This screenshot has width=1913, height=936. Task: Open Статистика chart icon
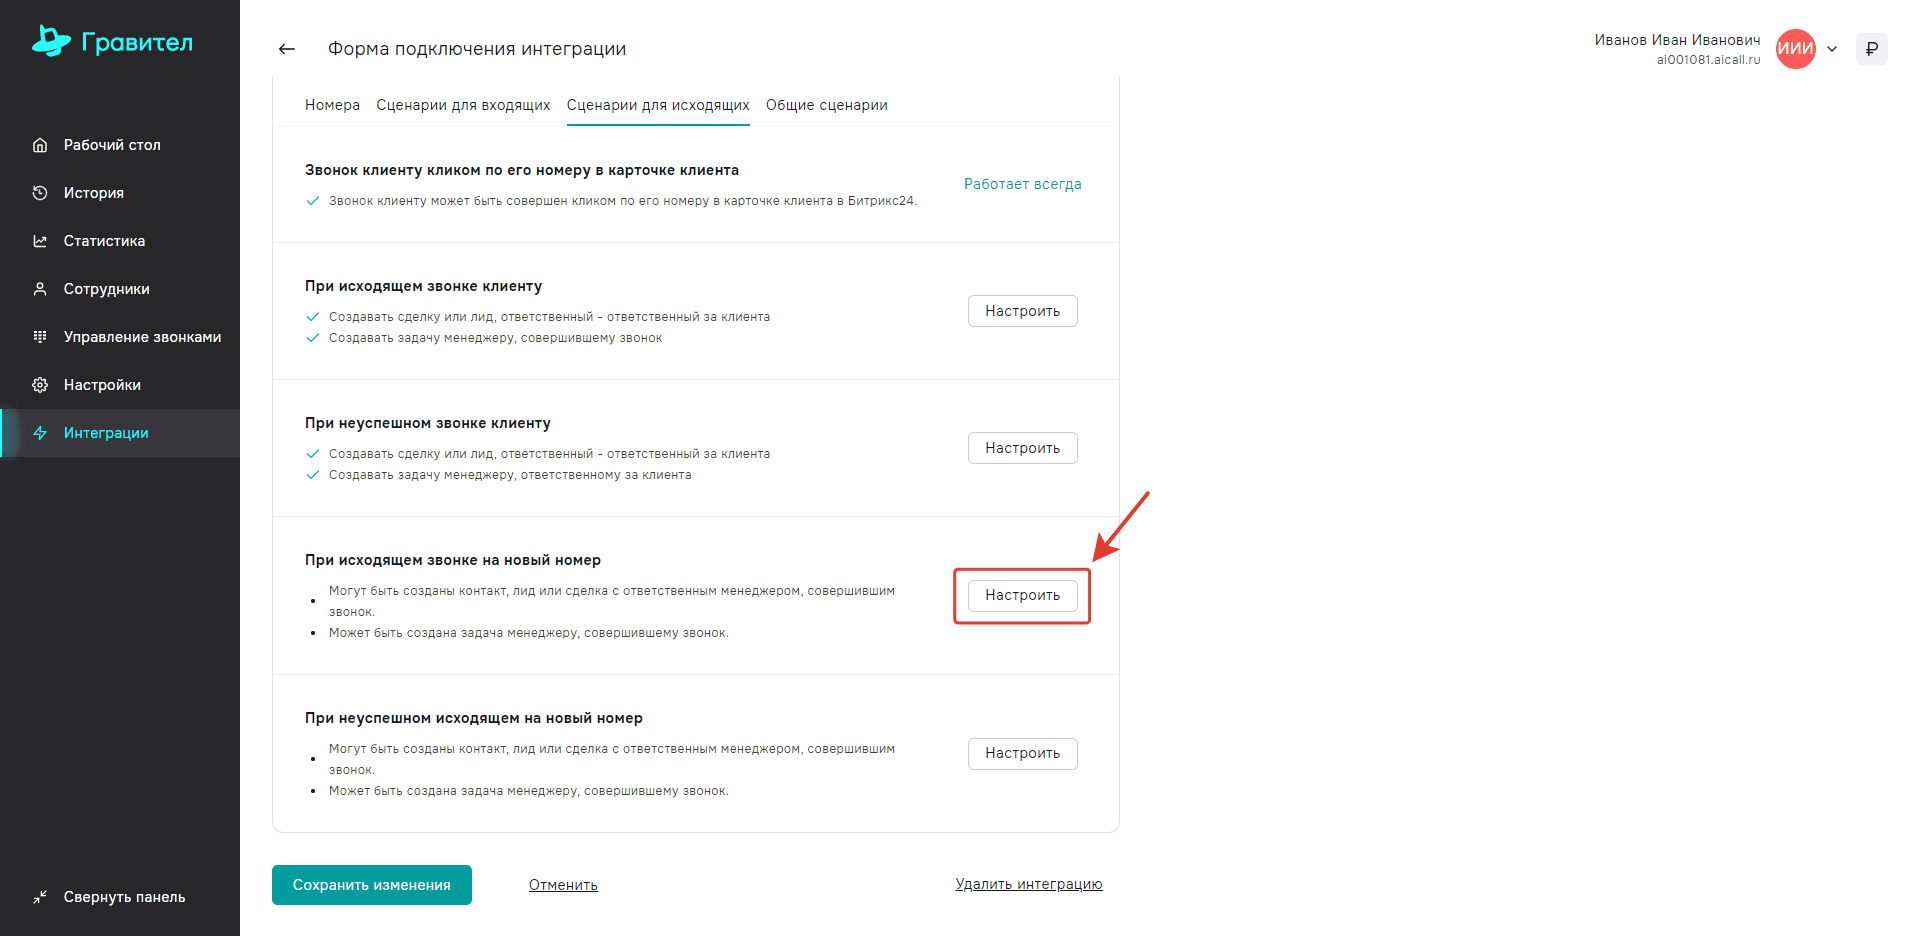click(40, 241)
